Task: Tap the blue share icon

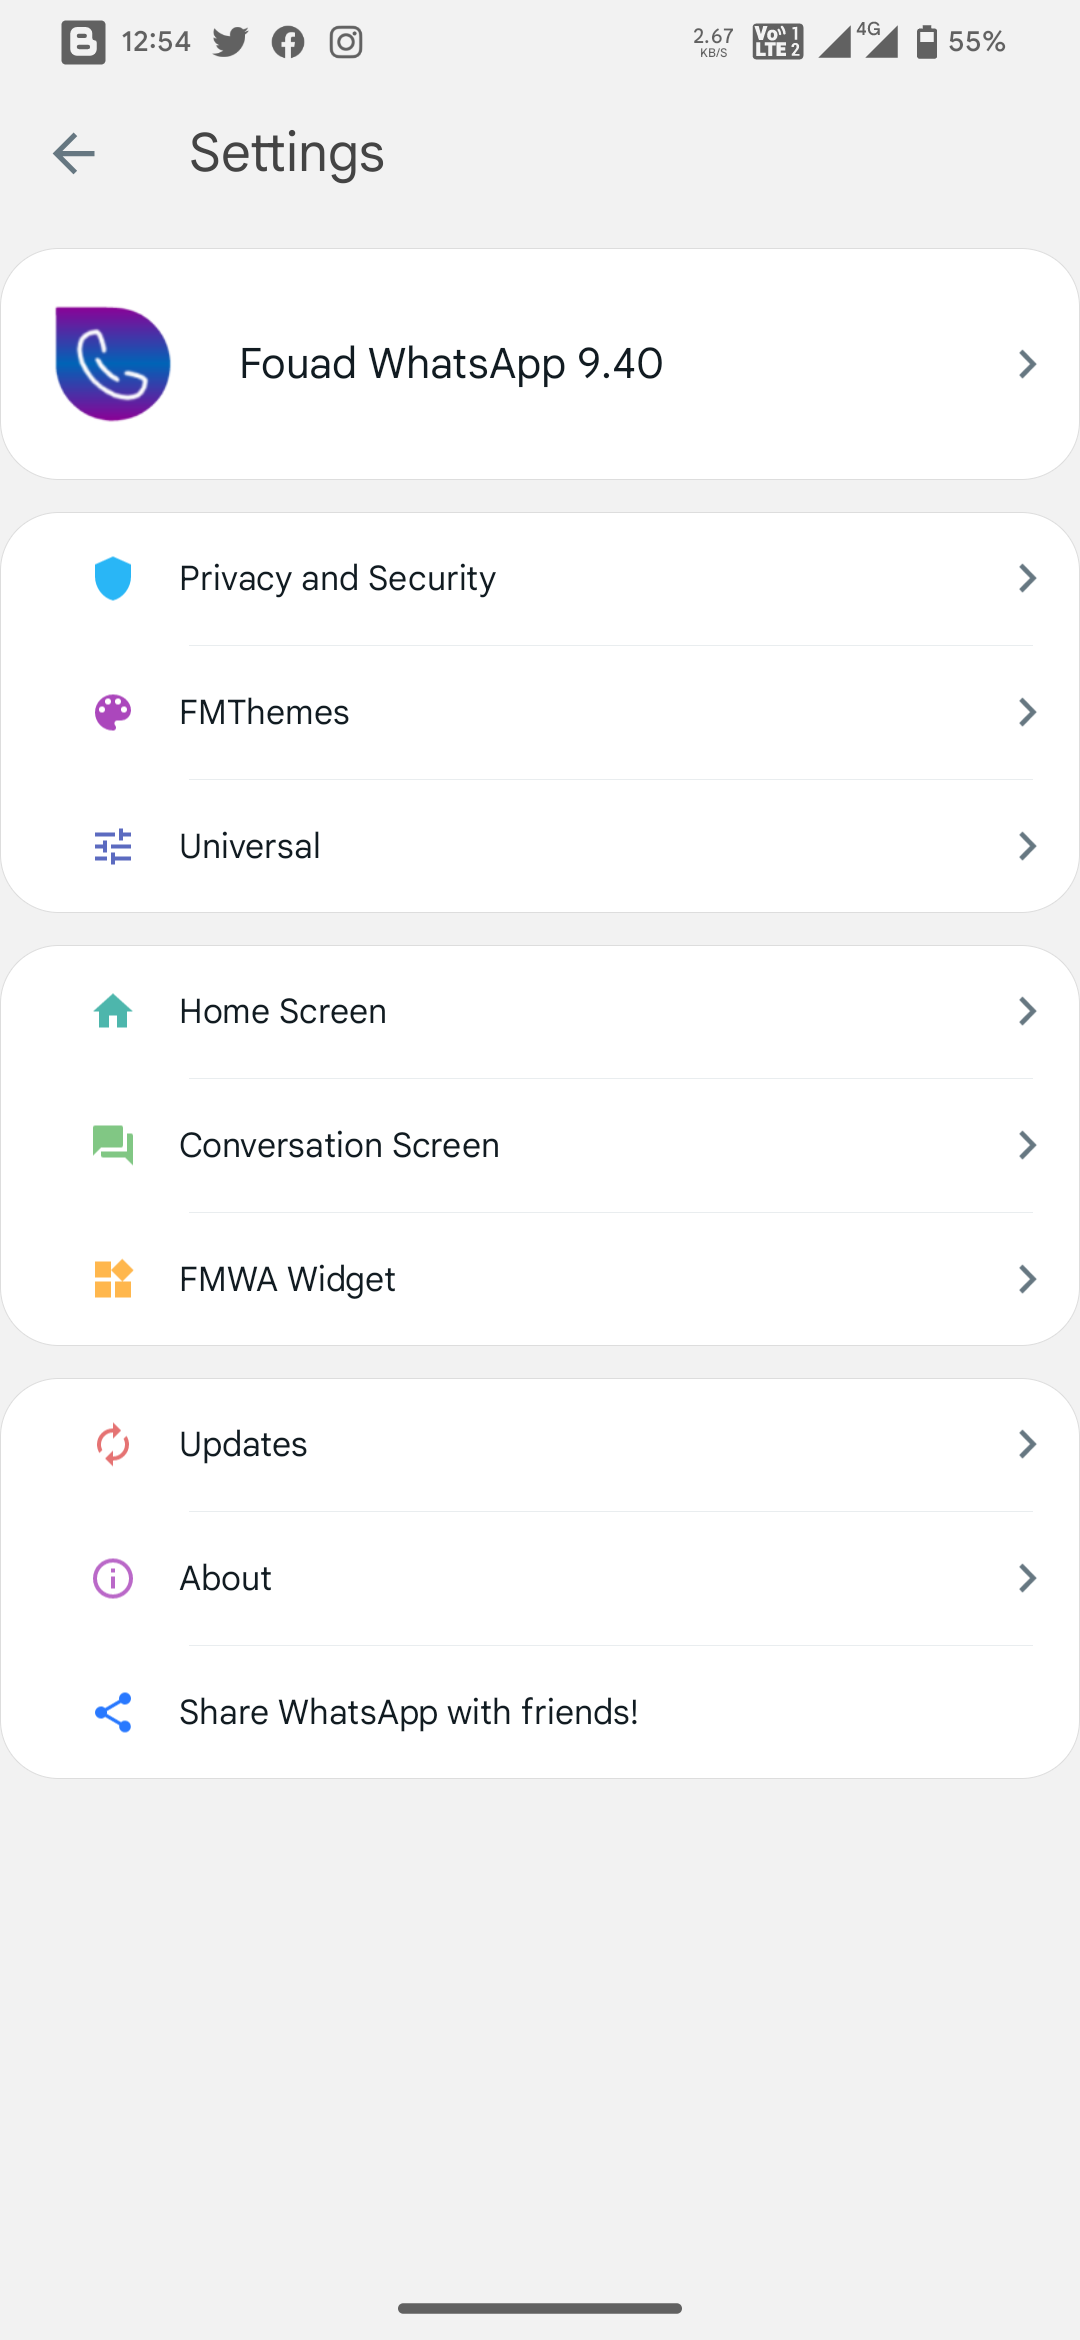Action: (x=113, y=1712)
